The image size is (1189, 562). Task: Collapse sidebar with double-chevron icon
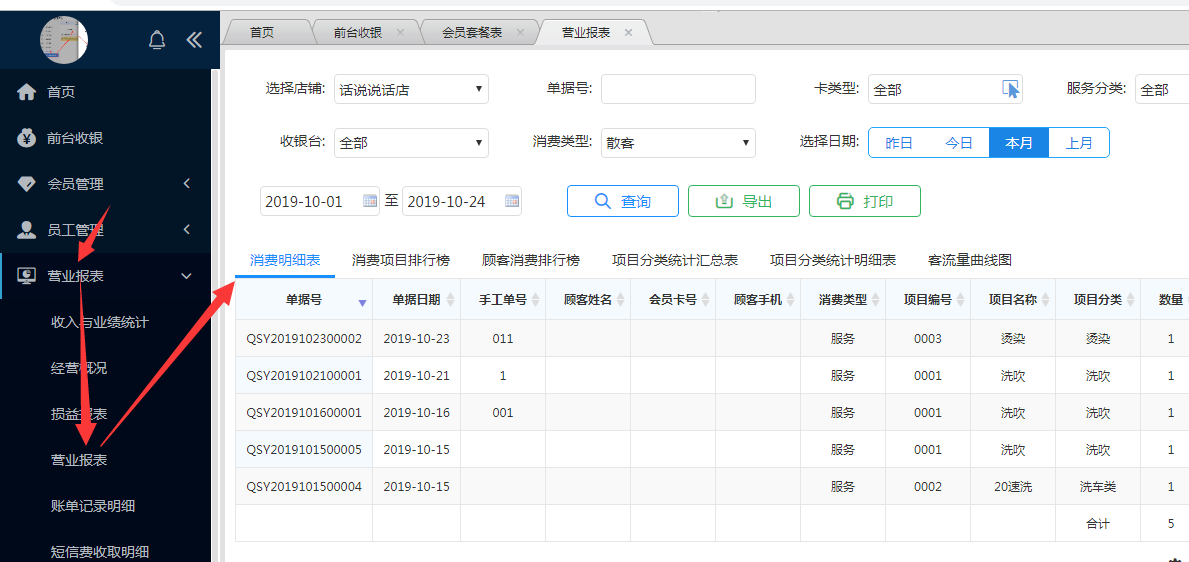[195, 39]
